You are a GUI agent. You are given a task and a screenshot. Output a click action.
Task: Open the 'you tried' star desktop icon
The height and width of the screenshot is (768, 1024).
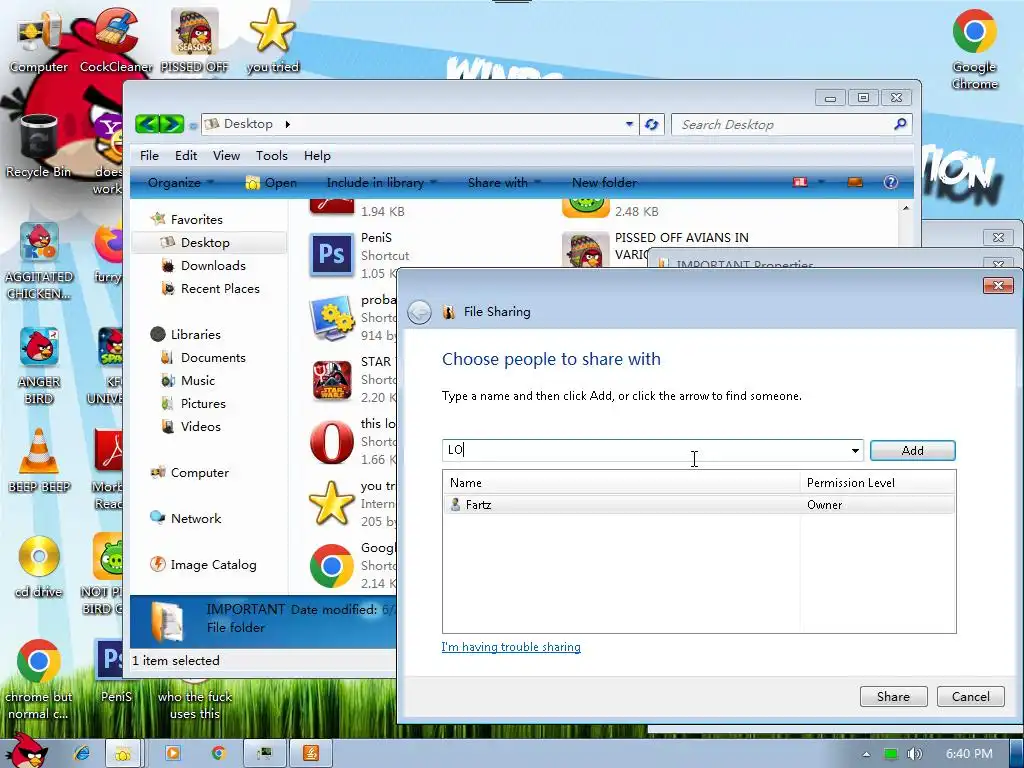(x=272, y=39)
